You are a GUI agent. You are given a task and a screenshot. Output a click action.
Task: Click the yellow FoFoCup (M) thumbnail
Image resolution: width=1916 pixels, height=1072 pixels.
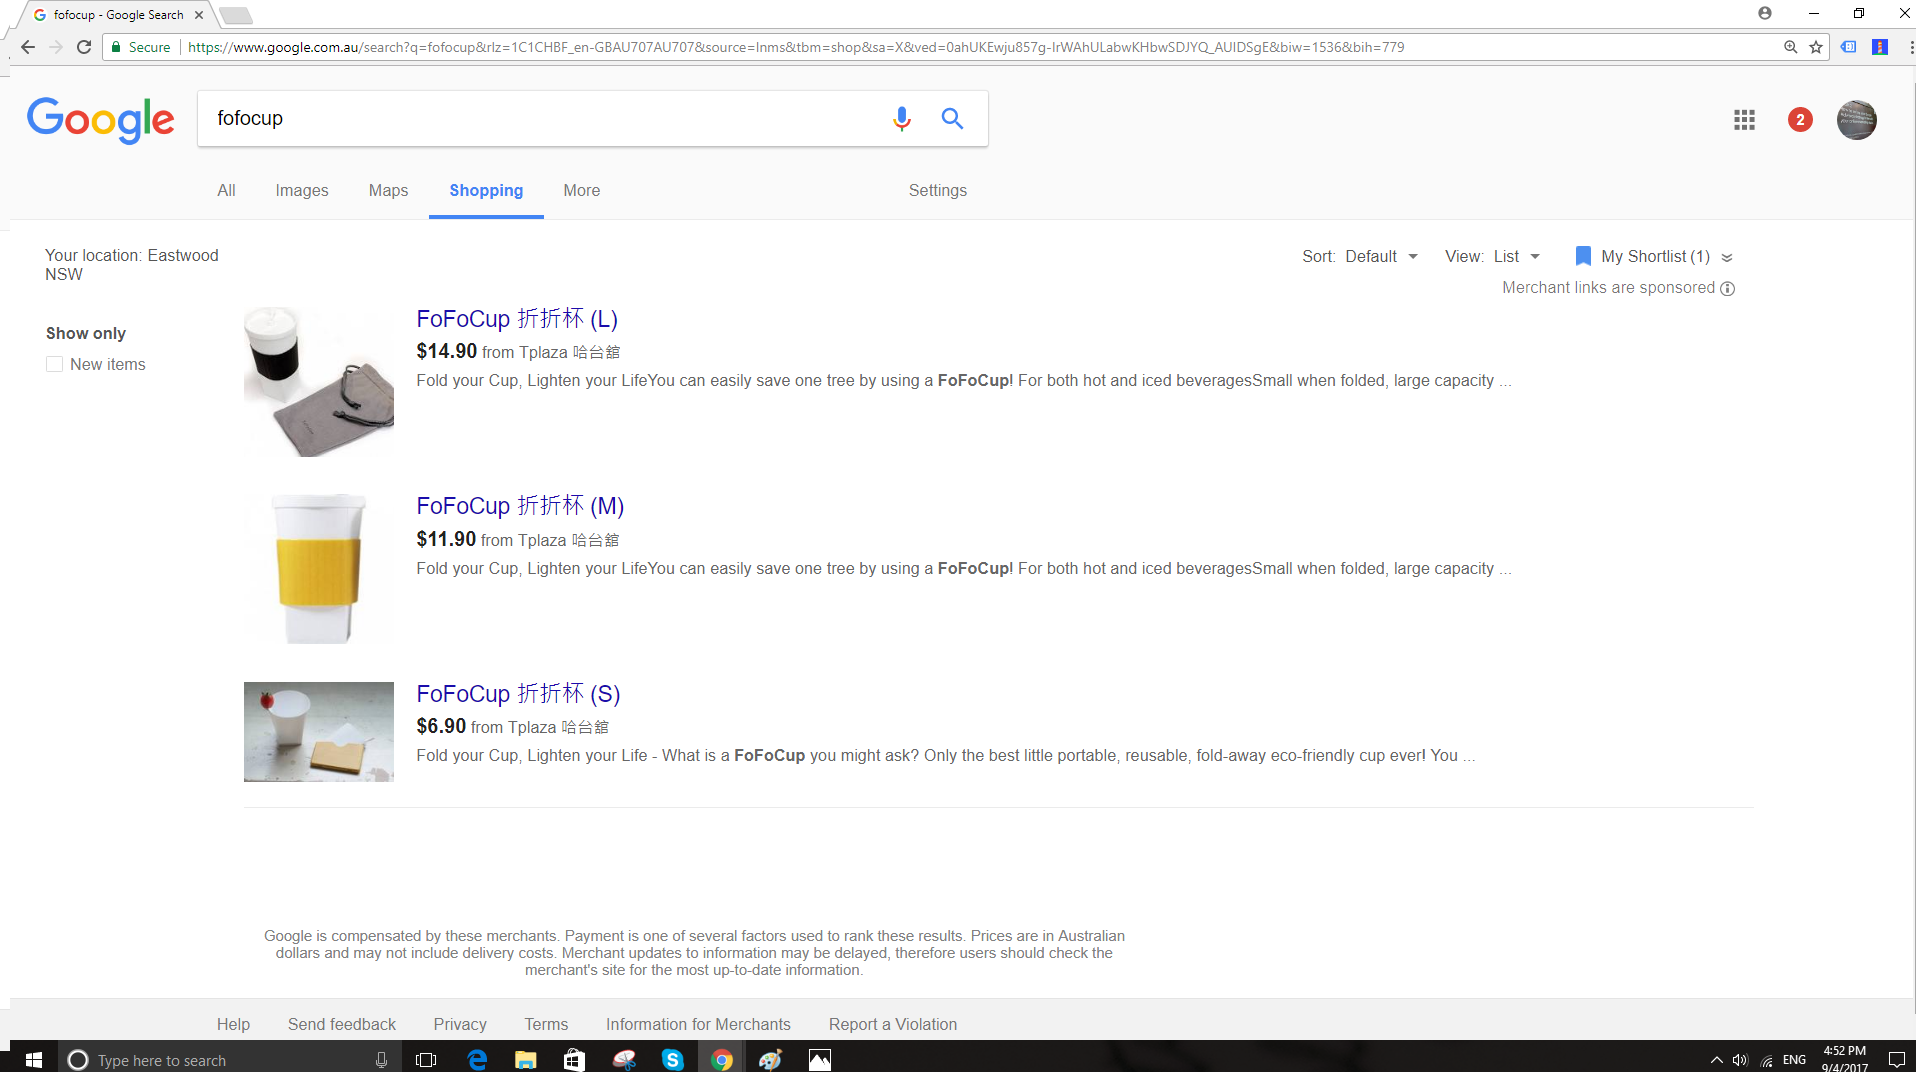coord(319,569)
